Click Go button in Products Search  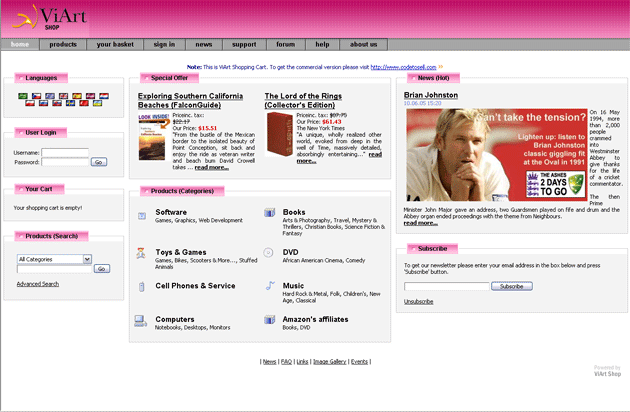(102, 269)
